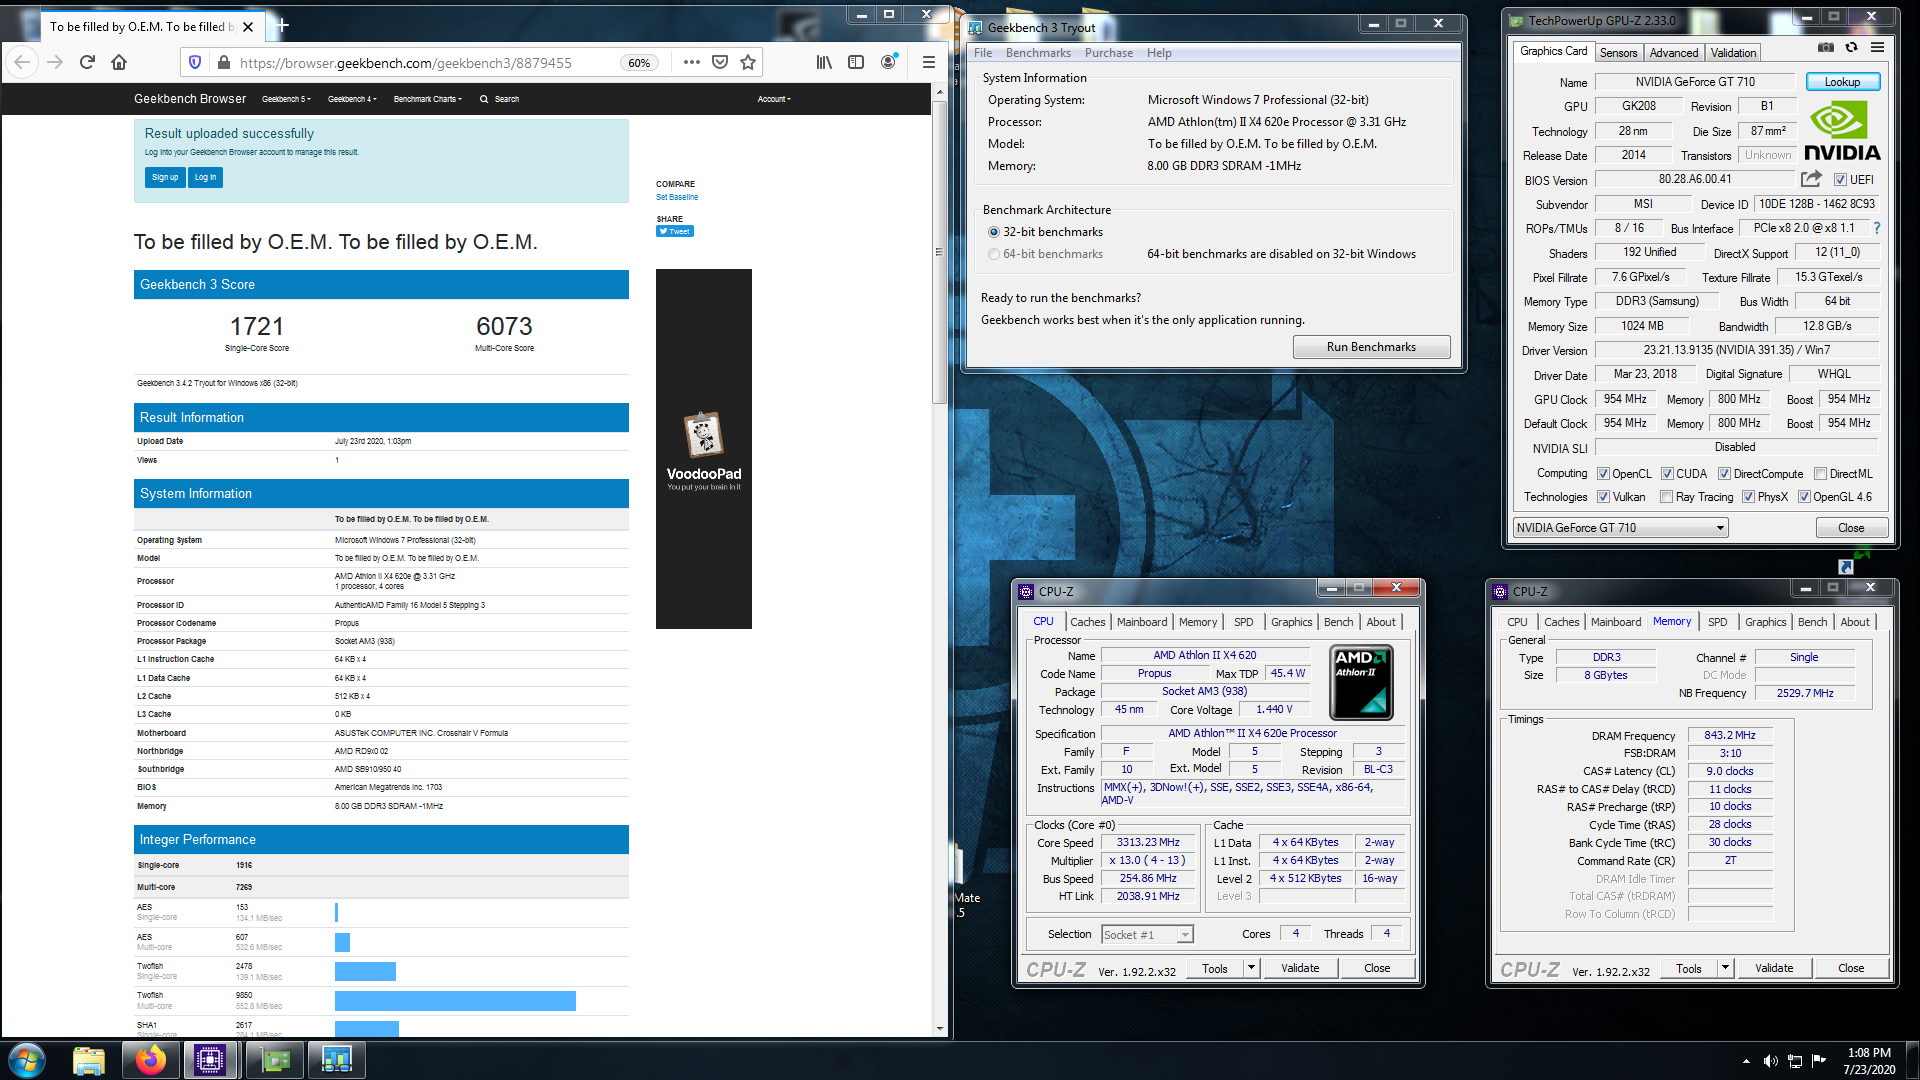Switch to the Sensors tab in GPU-Z

1618,53
